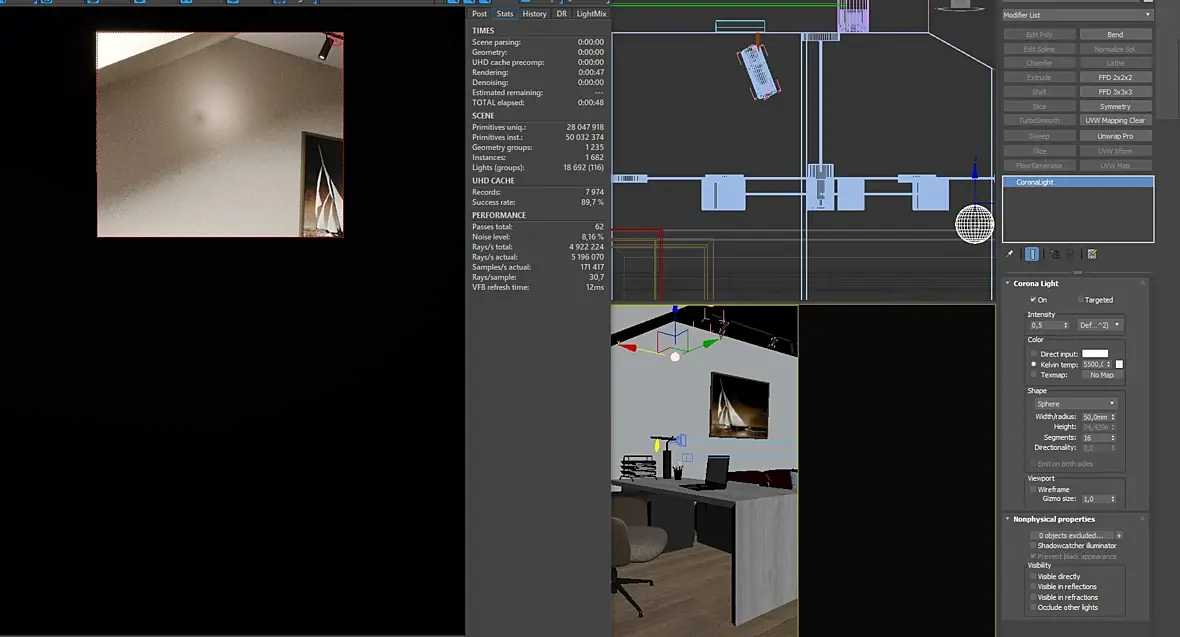The width and height of the screenshot is (1180, 637).
Task: Pin the modifier stack with the pin icon
Action: pos(1009,254)
